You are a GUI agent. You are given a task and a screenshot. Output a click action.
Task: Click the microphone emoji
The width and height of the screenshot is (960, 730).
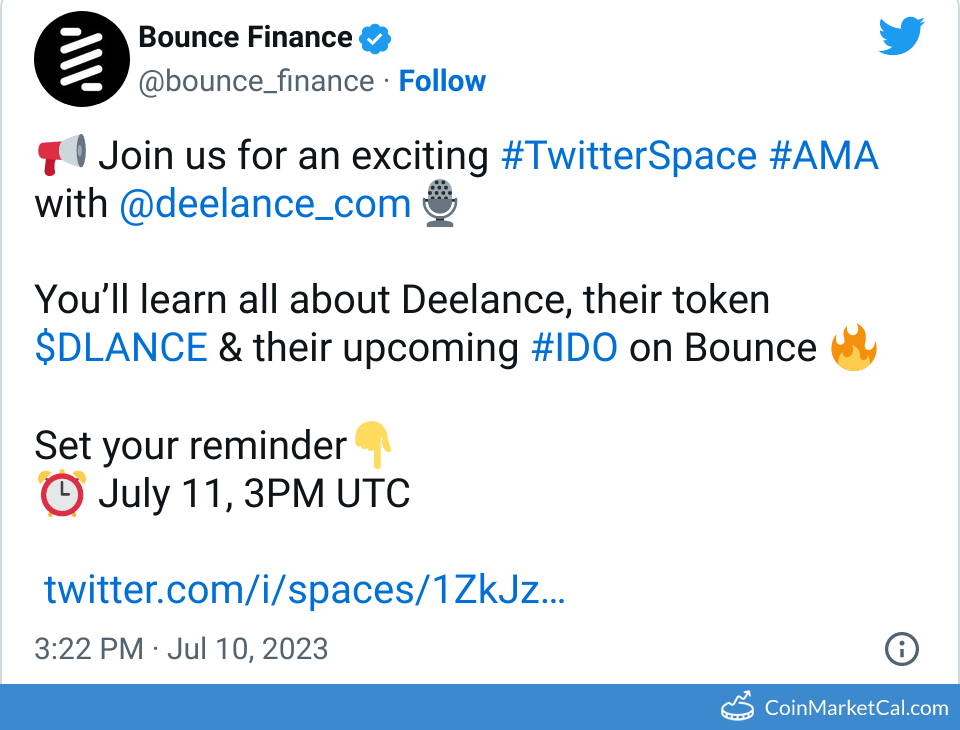[440, 204]
